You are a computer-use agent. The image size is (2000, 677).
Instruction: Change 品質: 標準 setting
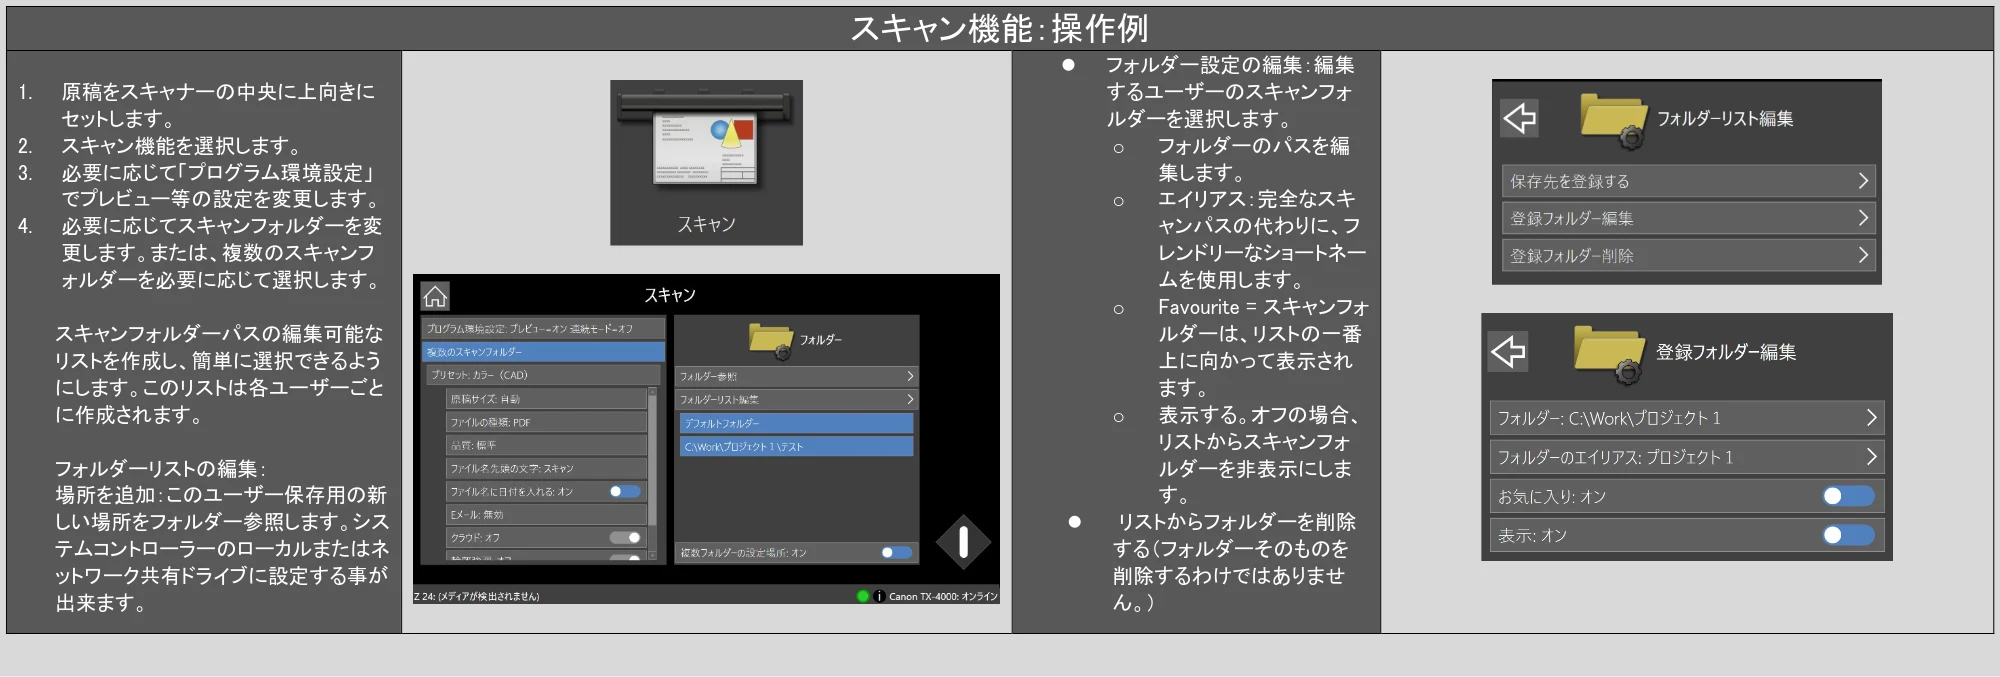[546, 445]
